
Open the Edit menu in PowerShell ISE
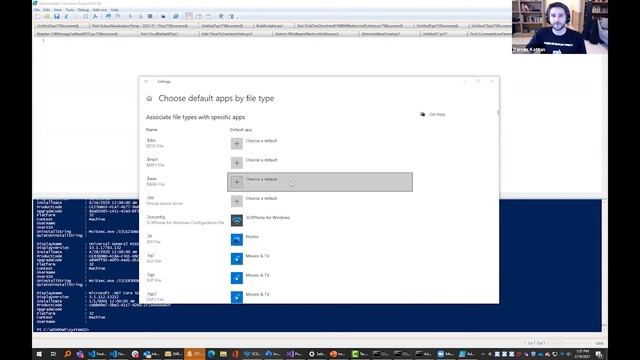coord(47,9)
